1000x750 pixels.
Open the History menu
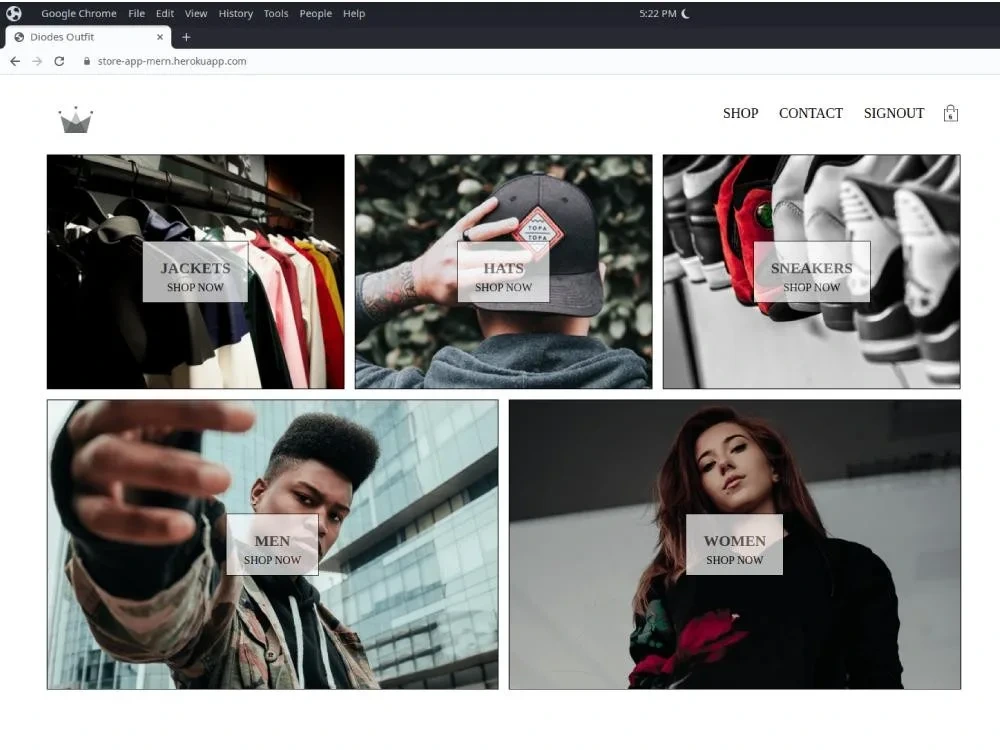coord(235,13)
